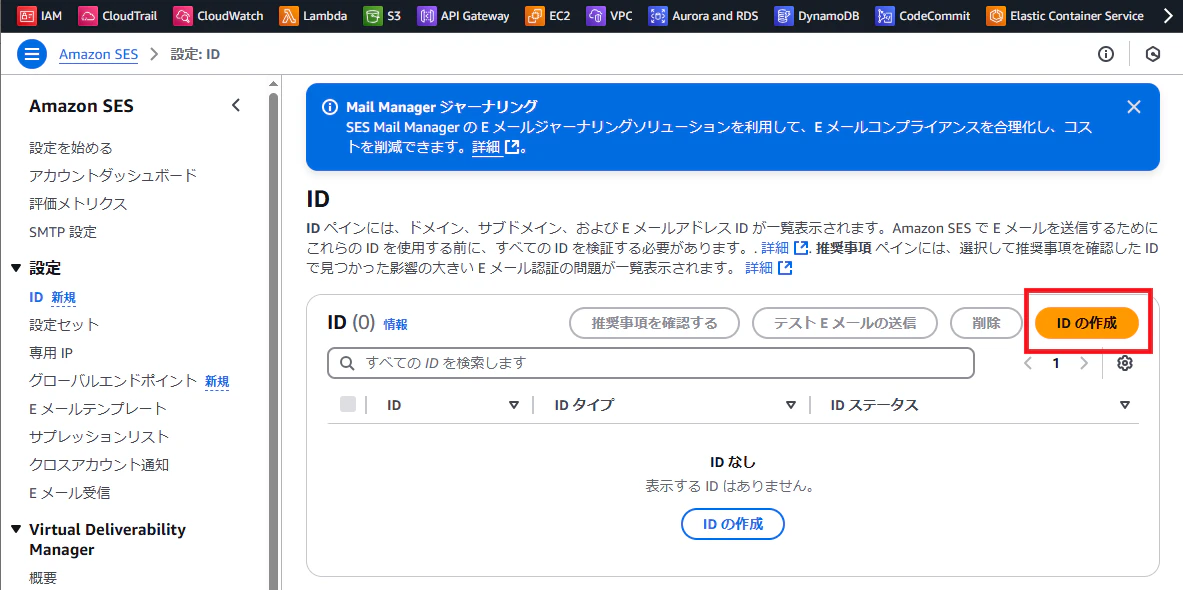1183x590 pixels.
Task: Click 推奨事項を確認する button
Action: pyautogui.click(x=654, y=324)
